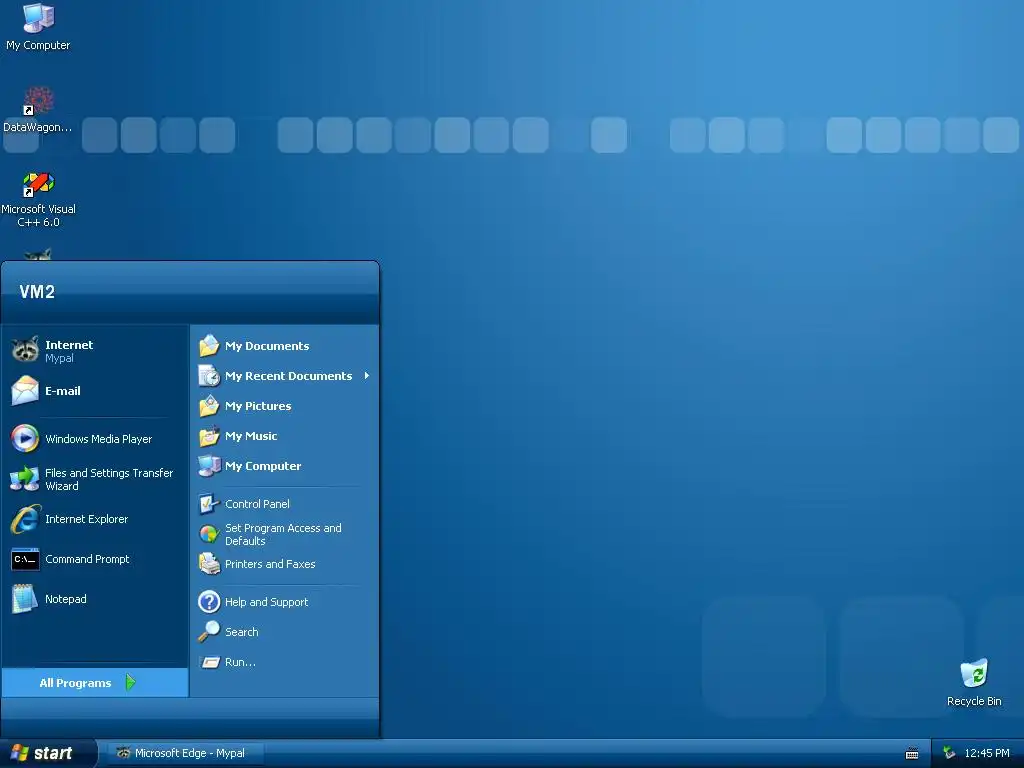The image size is (1024, 768).
Task: Click the My Pictures folder icon
Action: pyautogui.click(x=209, y=406)
